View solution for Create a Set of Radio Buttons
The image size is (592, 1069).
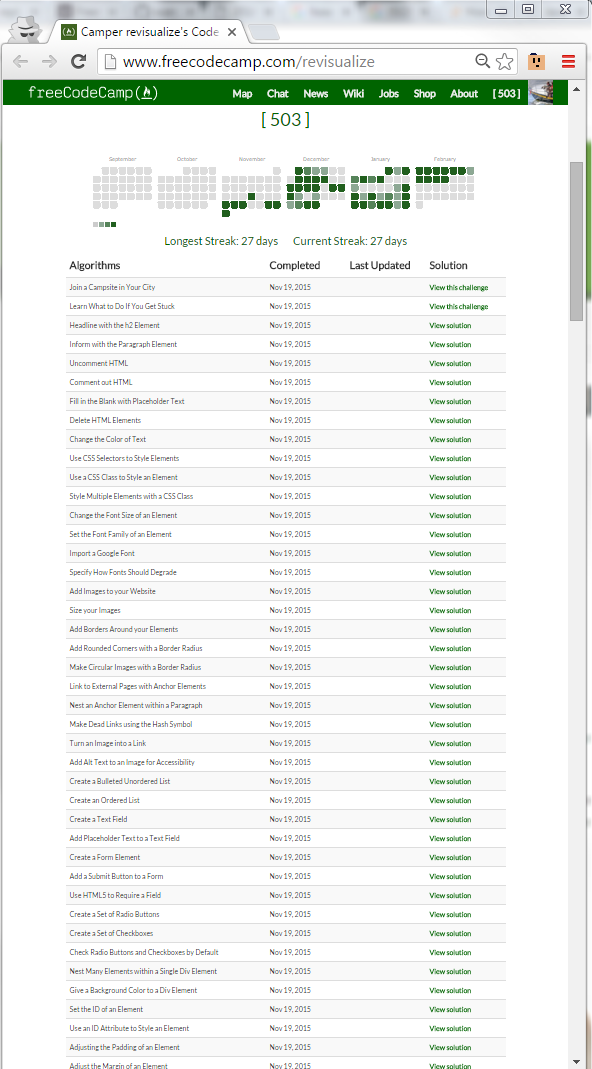pos(450,915)
